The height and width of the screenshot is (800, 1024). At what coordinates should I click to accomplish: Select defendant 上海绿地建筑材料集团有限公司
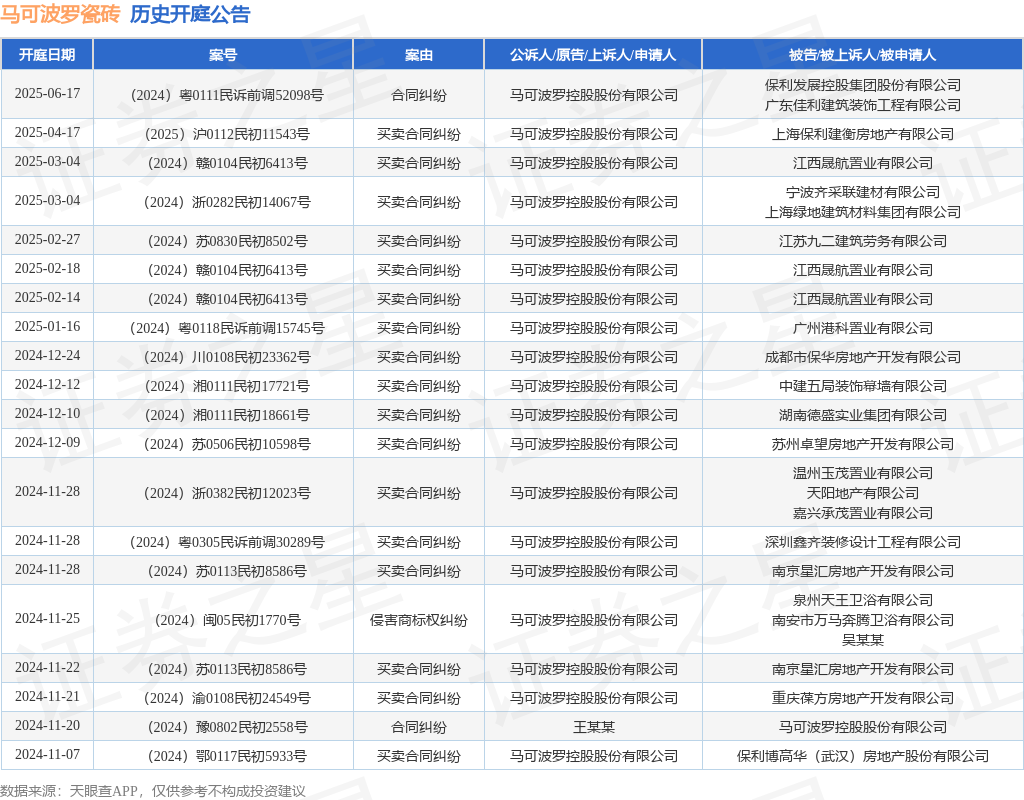(x=863, y=212)
